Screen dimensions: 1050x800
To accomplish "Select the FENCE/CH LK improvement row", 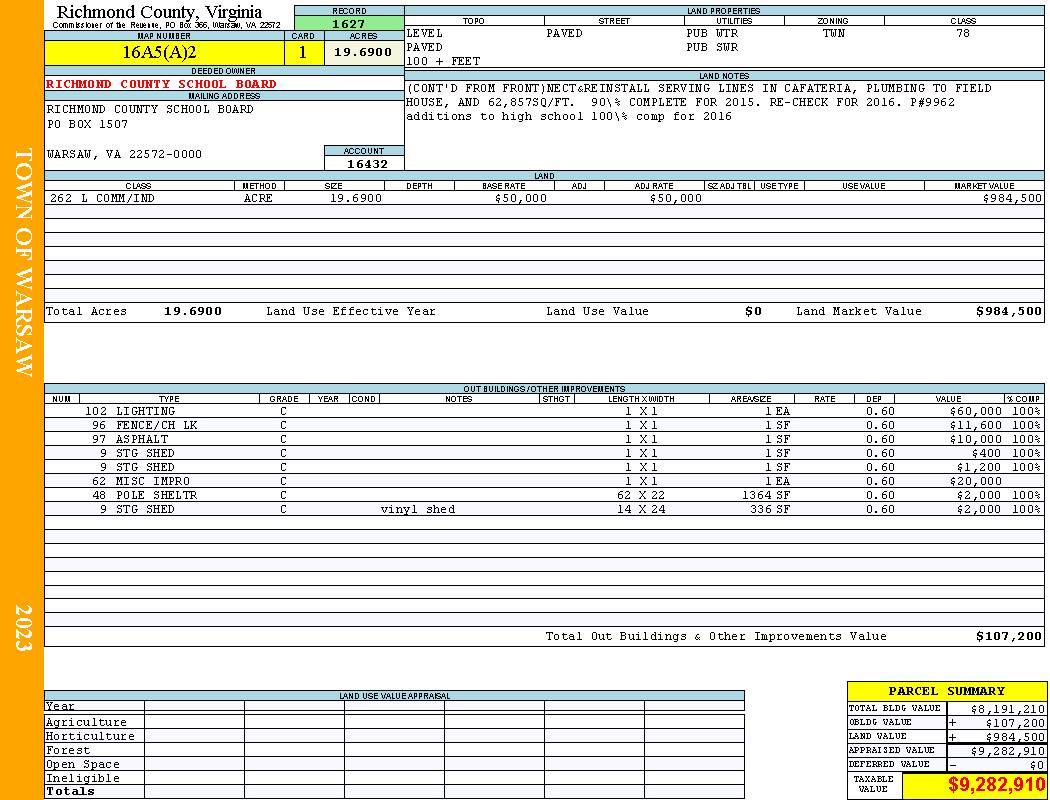I will (x=544, y=425).
